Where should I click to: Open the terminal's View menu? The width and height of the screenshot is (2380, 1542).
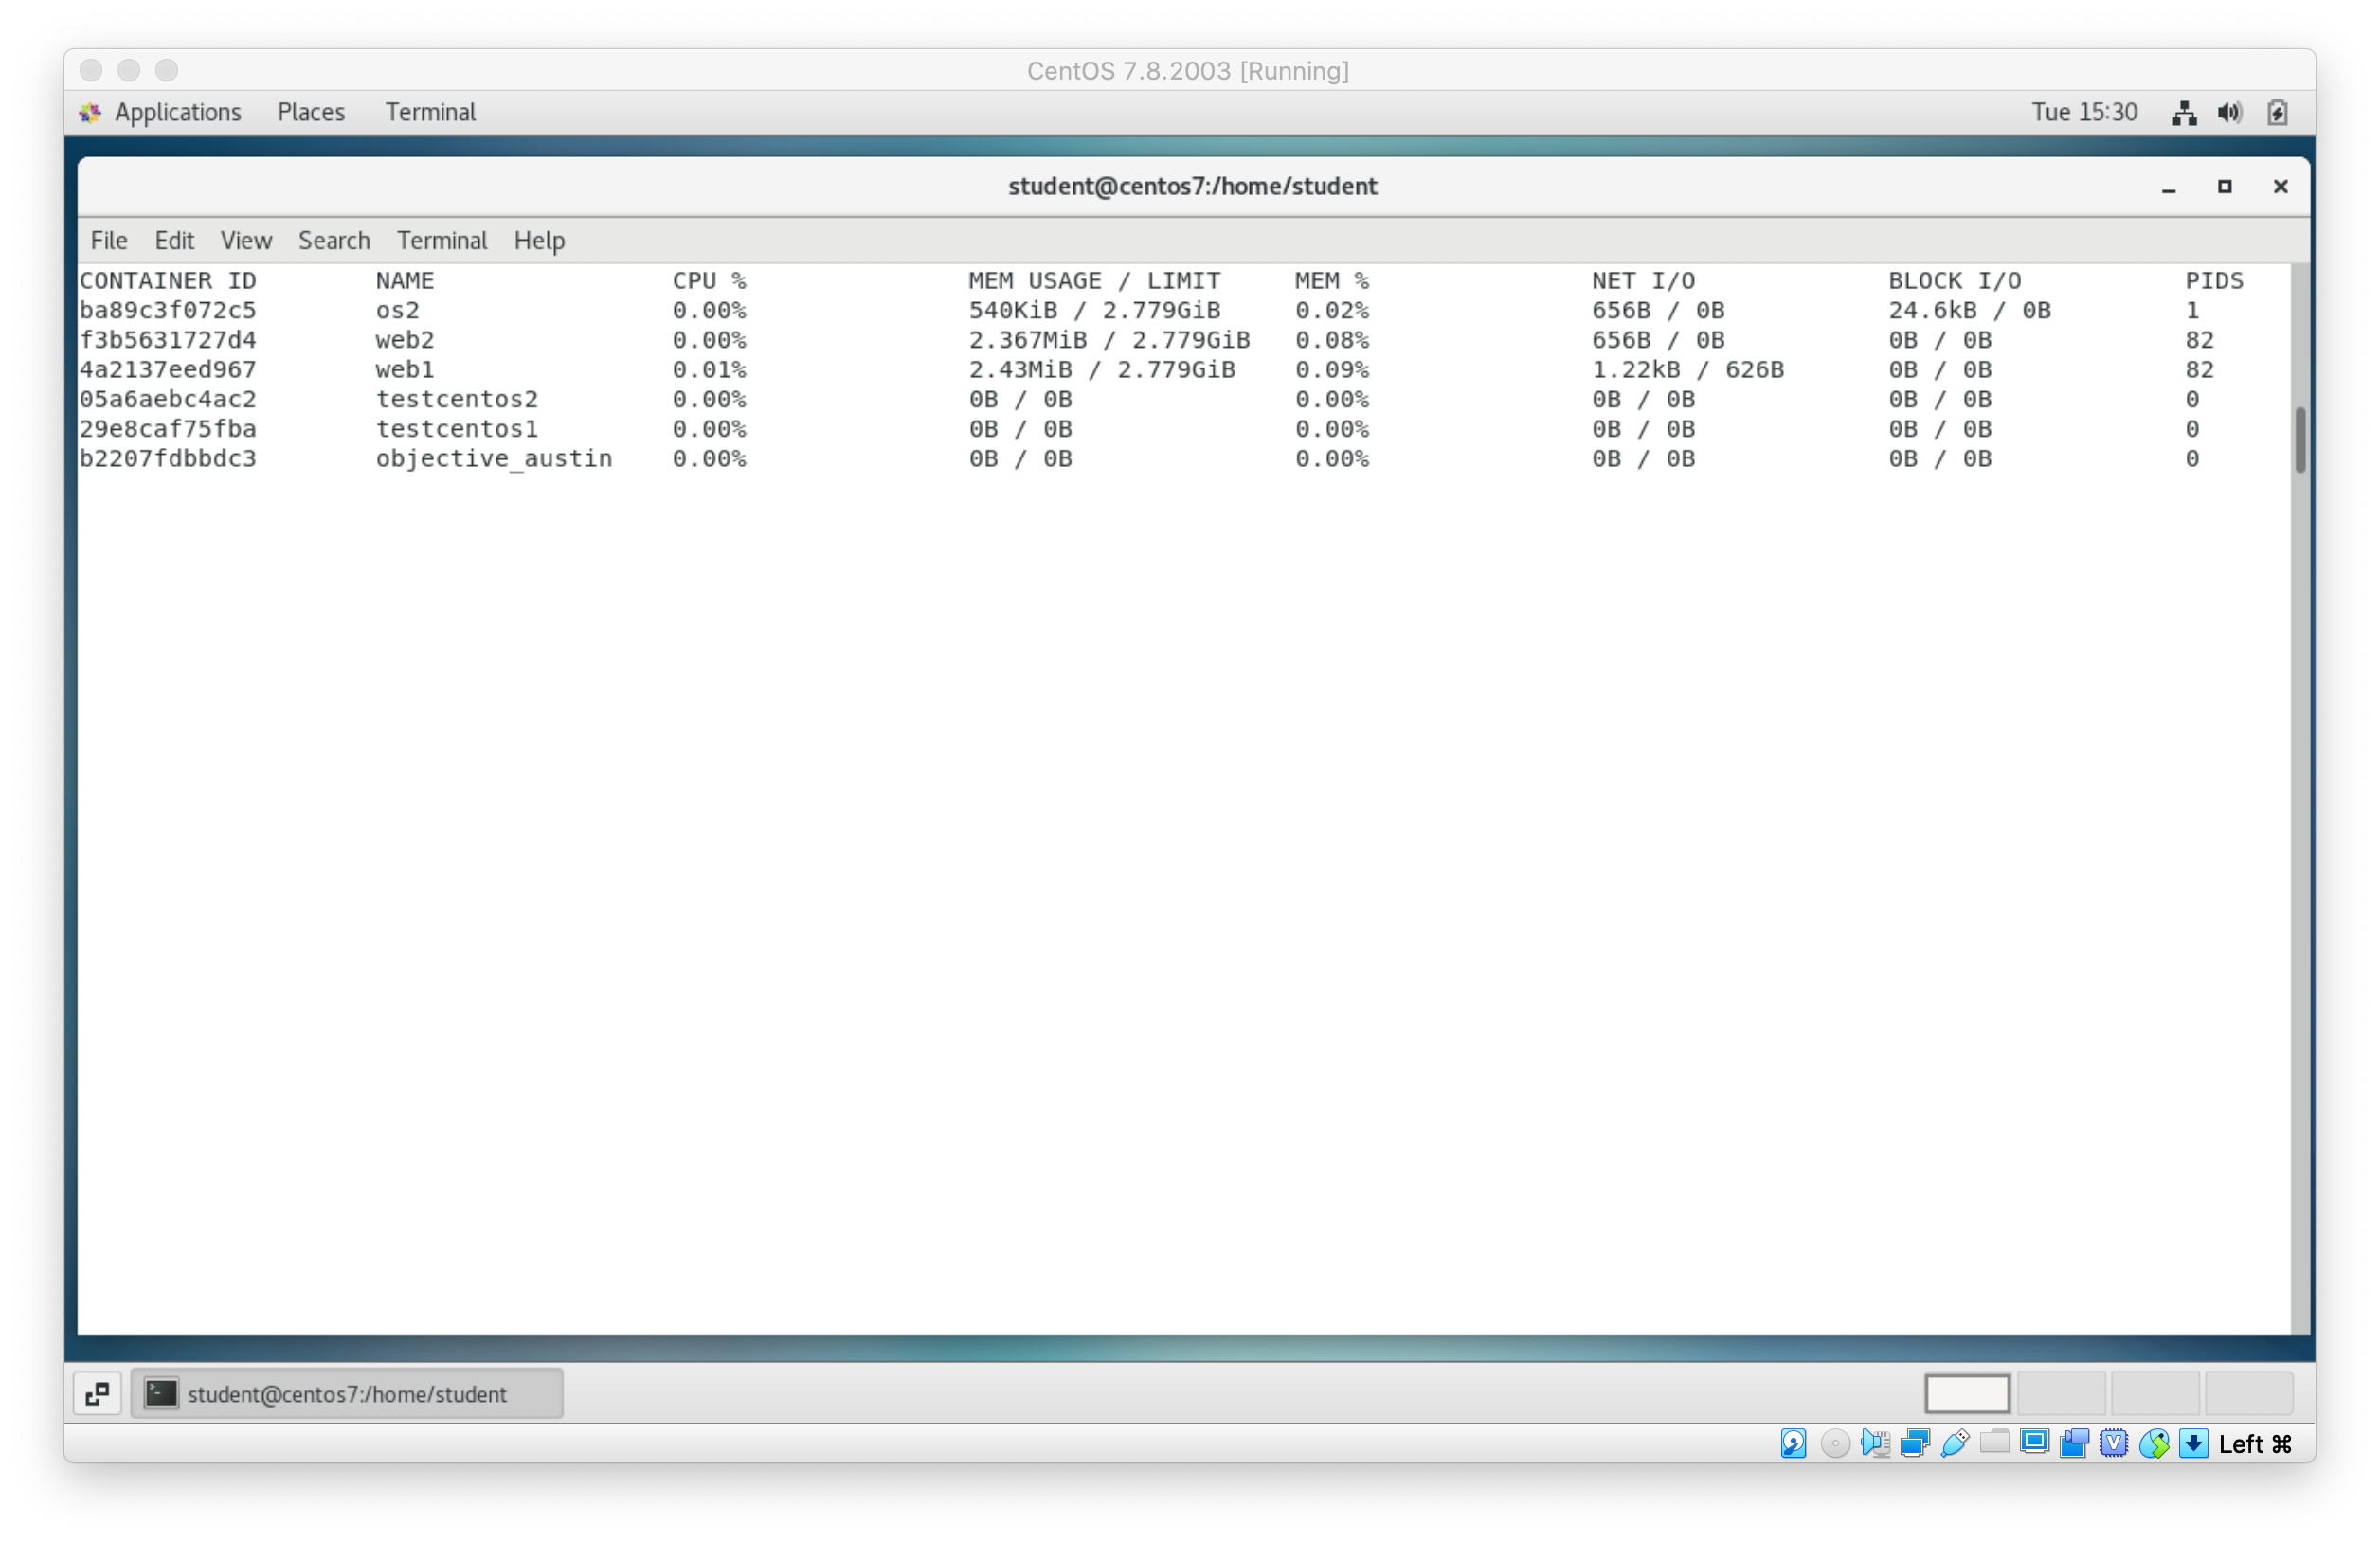click(246, 241)
